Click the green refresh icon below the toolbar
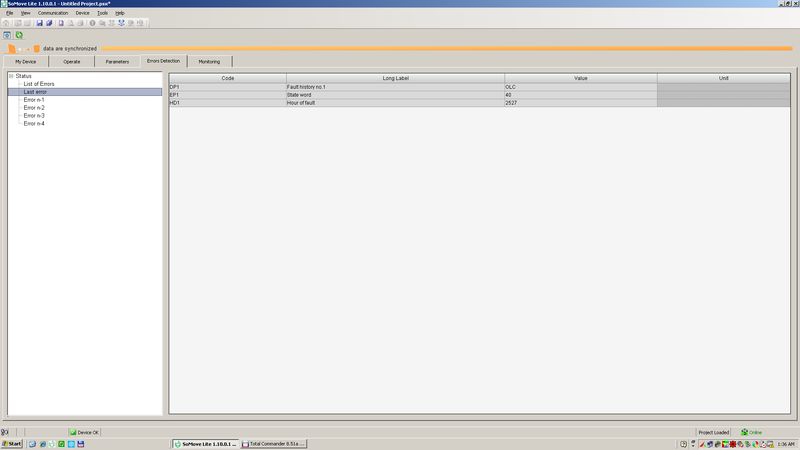Screen dimensions: 800x450 pyautogui.click(x=18, y=35)
